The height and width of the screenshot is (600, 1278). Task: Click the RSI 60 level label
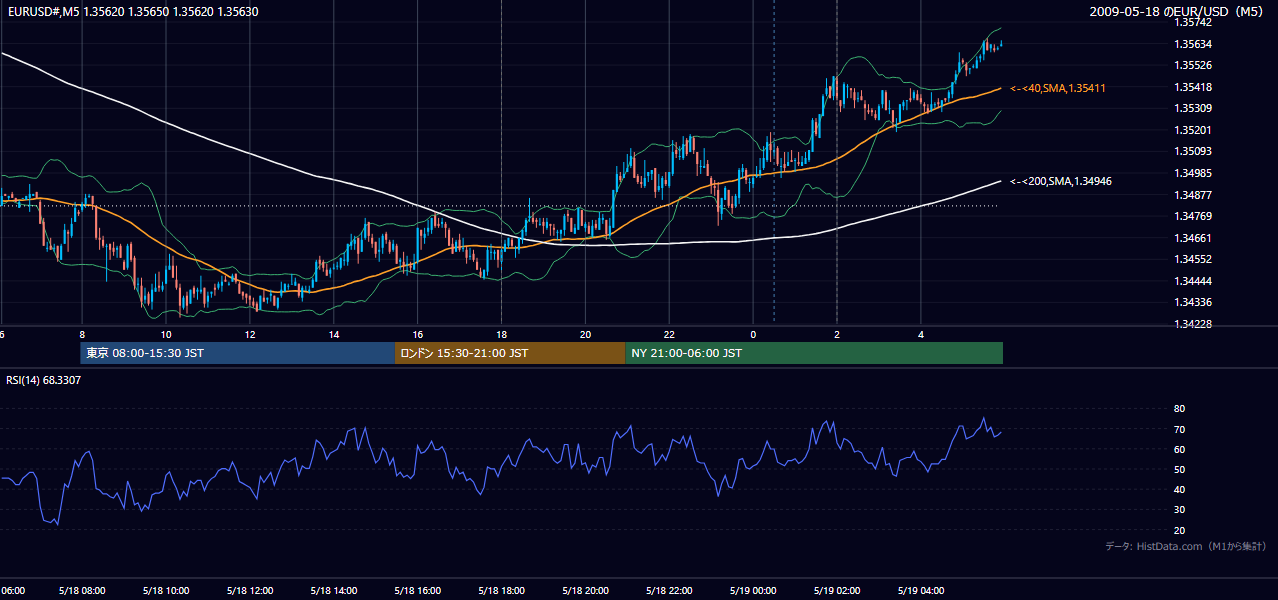[1179, 449]
